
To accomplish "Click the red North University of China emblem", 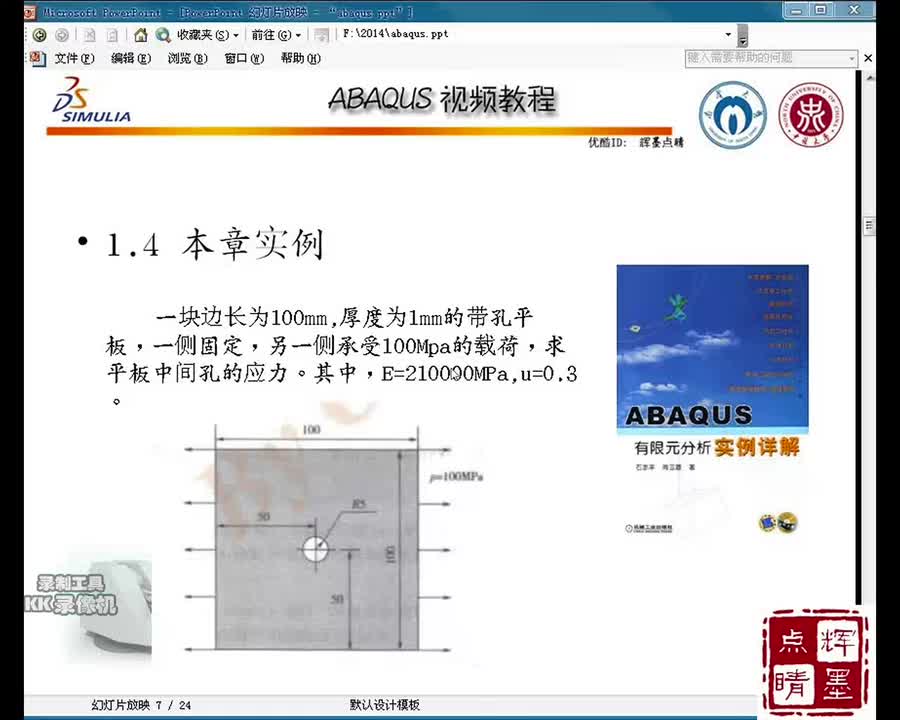I will (x=810, y=114).
